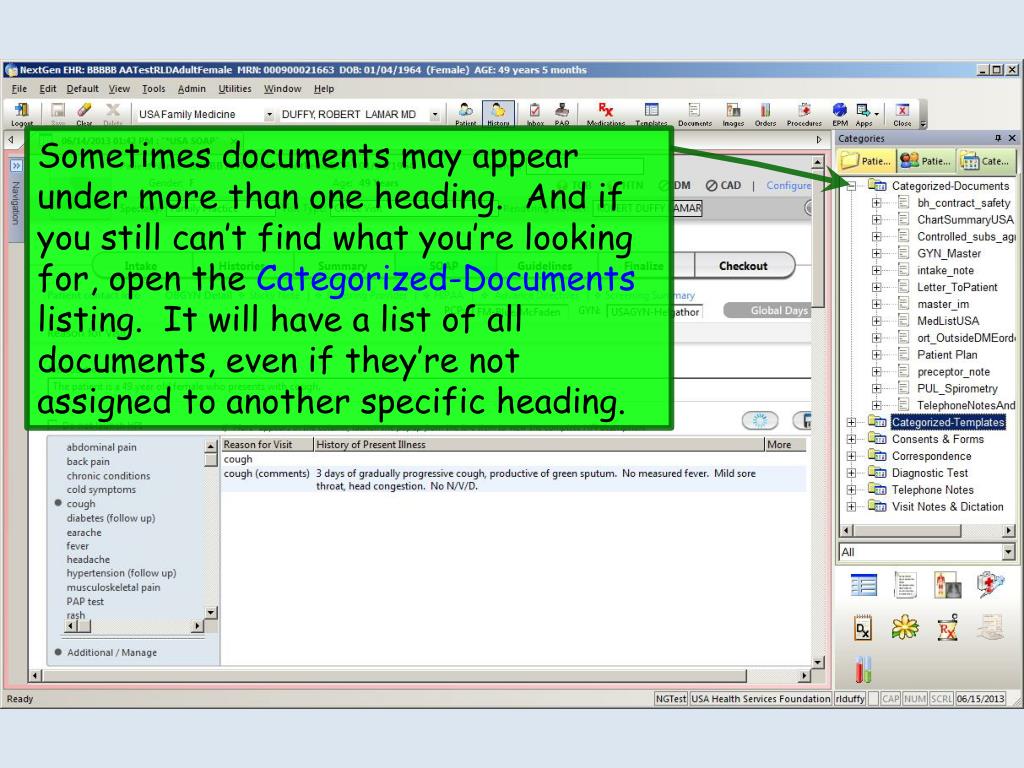1024x768 pixels.
Task: Switch to the first Patie... folder tab
Action: [x=865, y=161]
